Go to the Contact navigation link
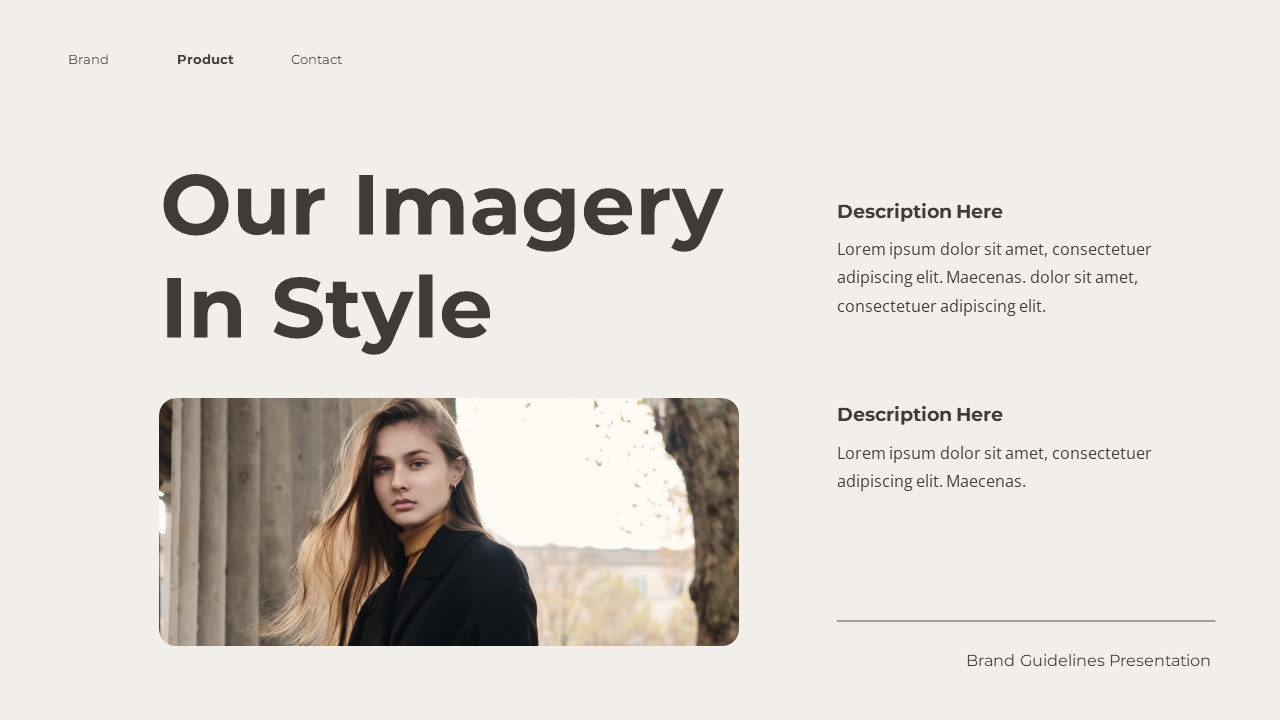The height and width of the screenshot is (720, 1280). (x=316, y=60)
